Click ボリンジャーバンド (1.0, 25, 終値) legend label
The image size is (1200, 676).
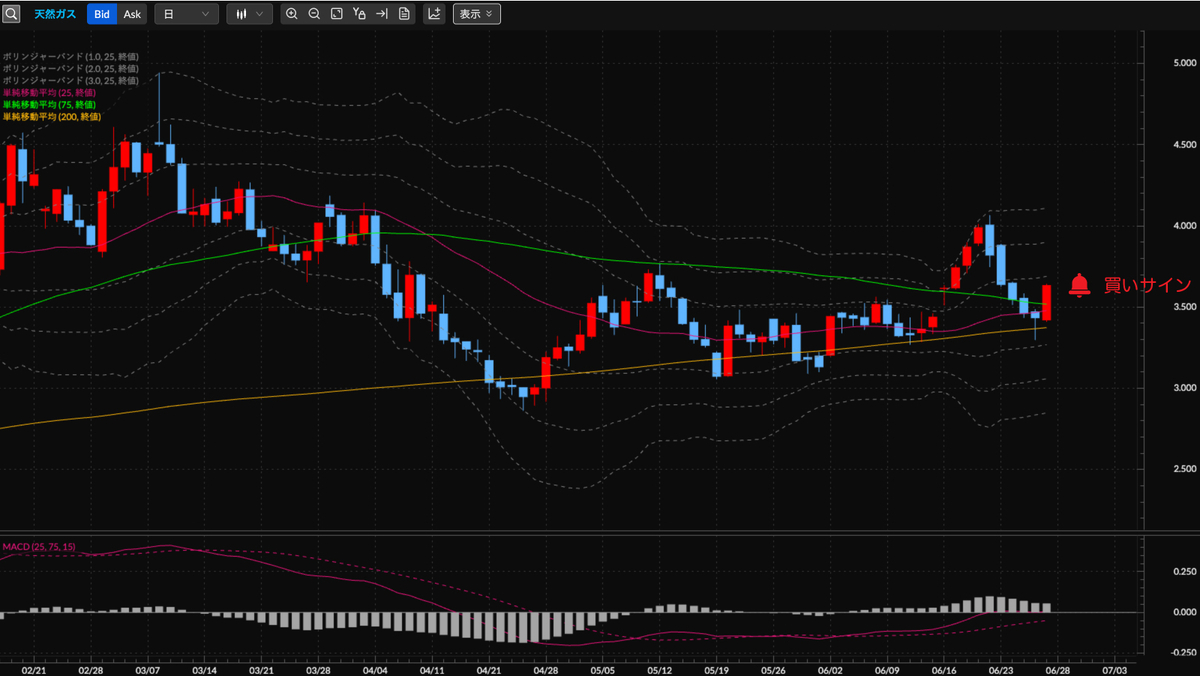coord(69,56)
